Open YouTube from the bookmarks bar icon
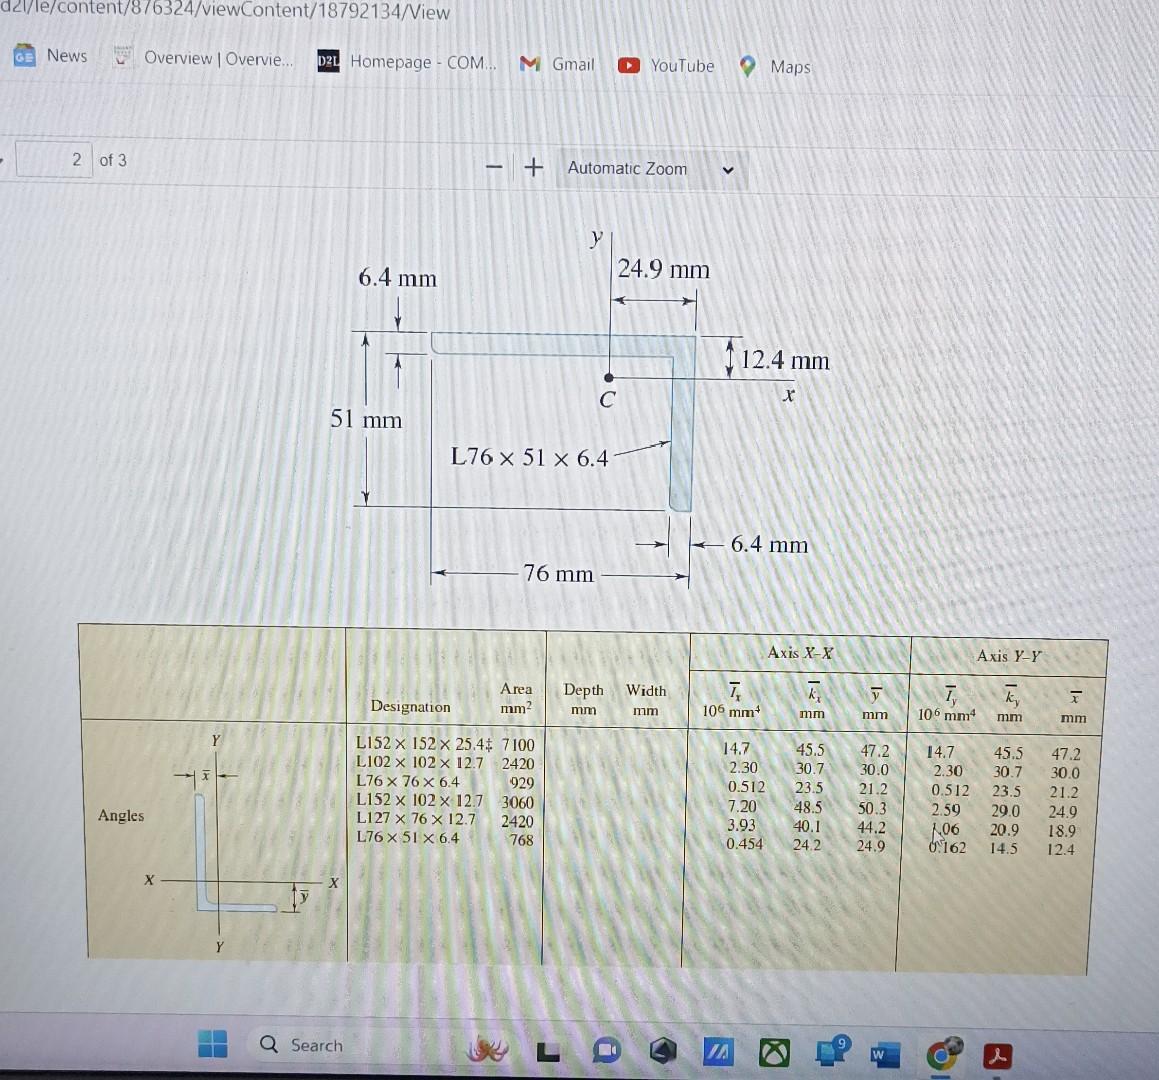1159x1080 pixels. pyautogui.click(x=629, y=65)
